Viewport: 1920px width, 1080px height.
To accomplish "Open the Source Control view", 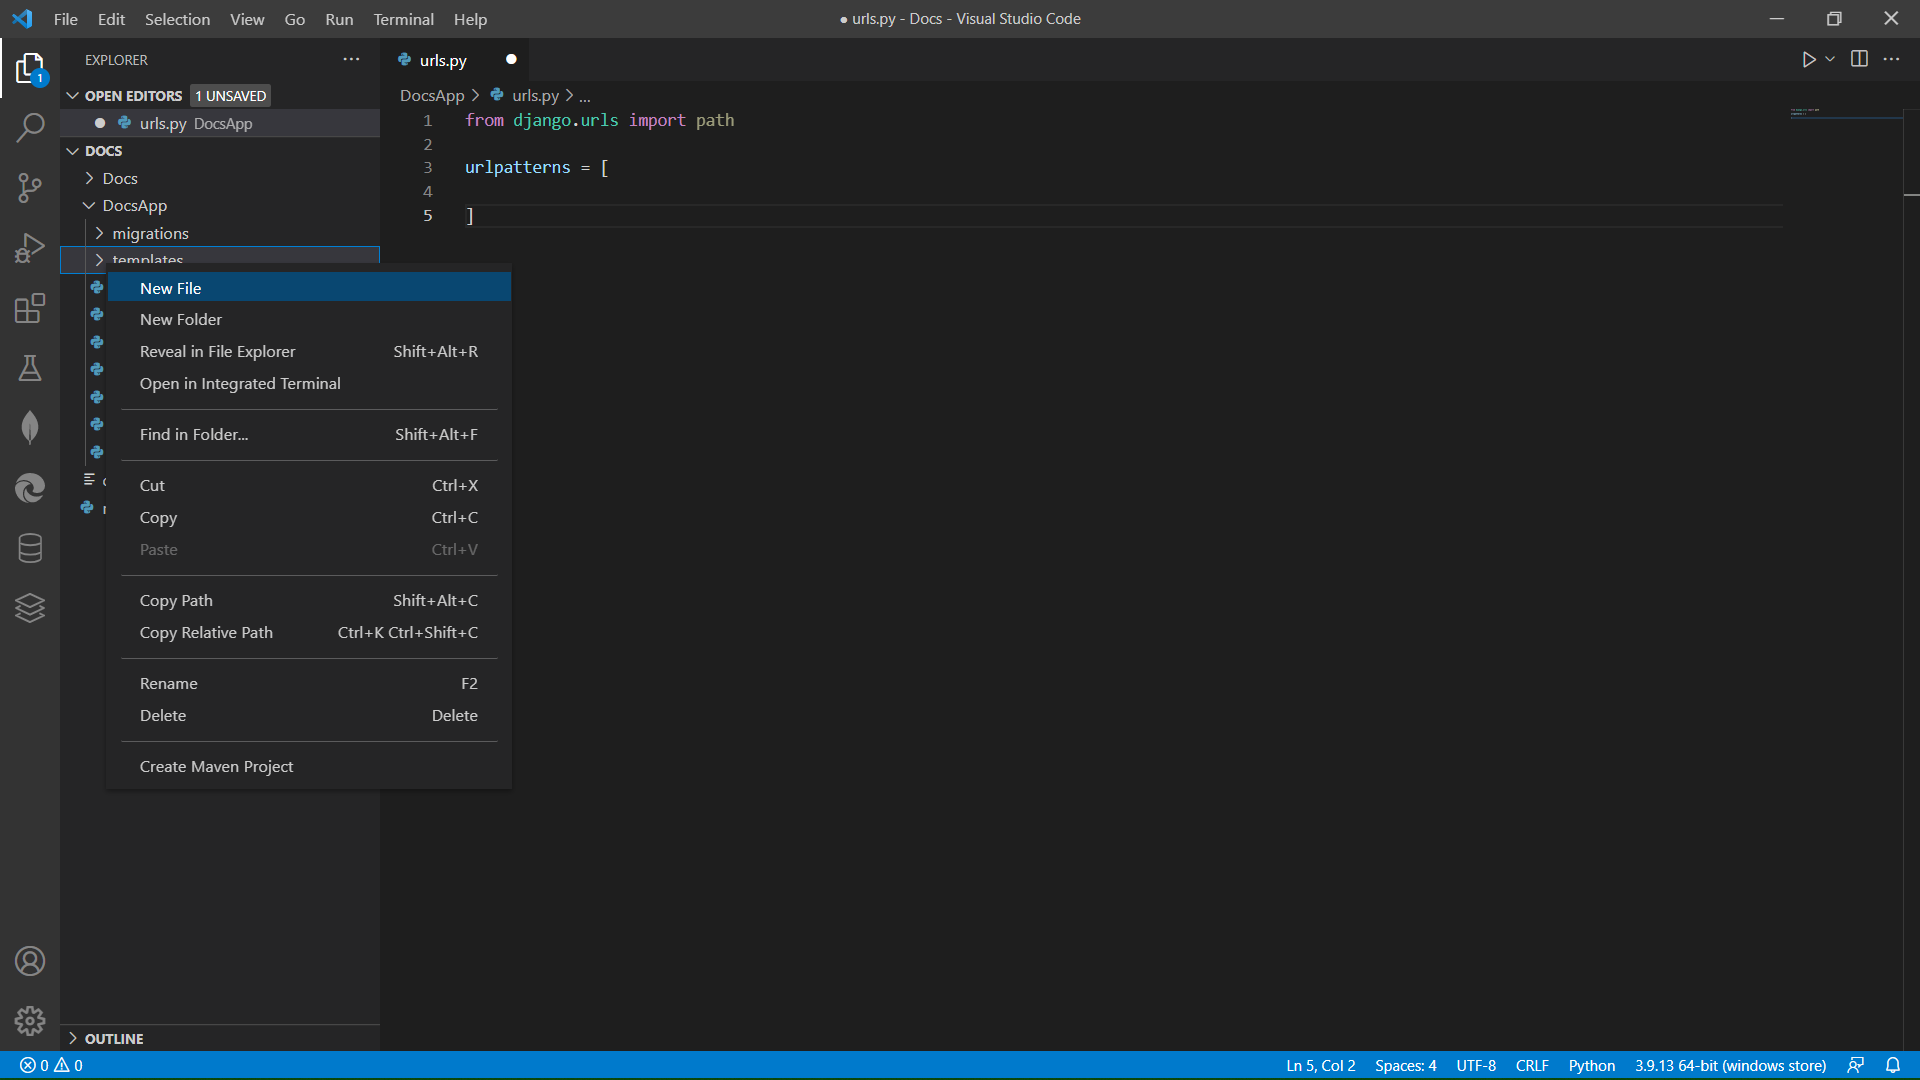I will pos(30,187).
